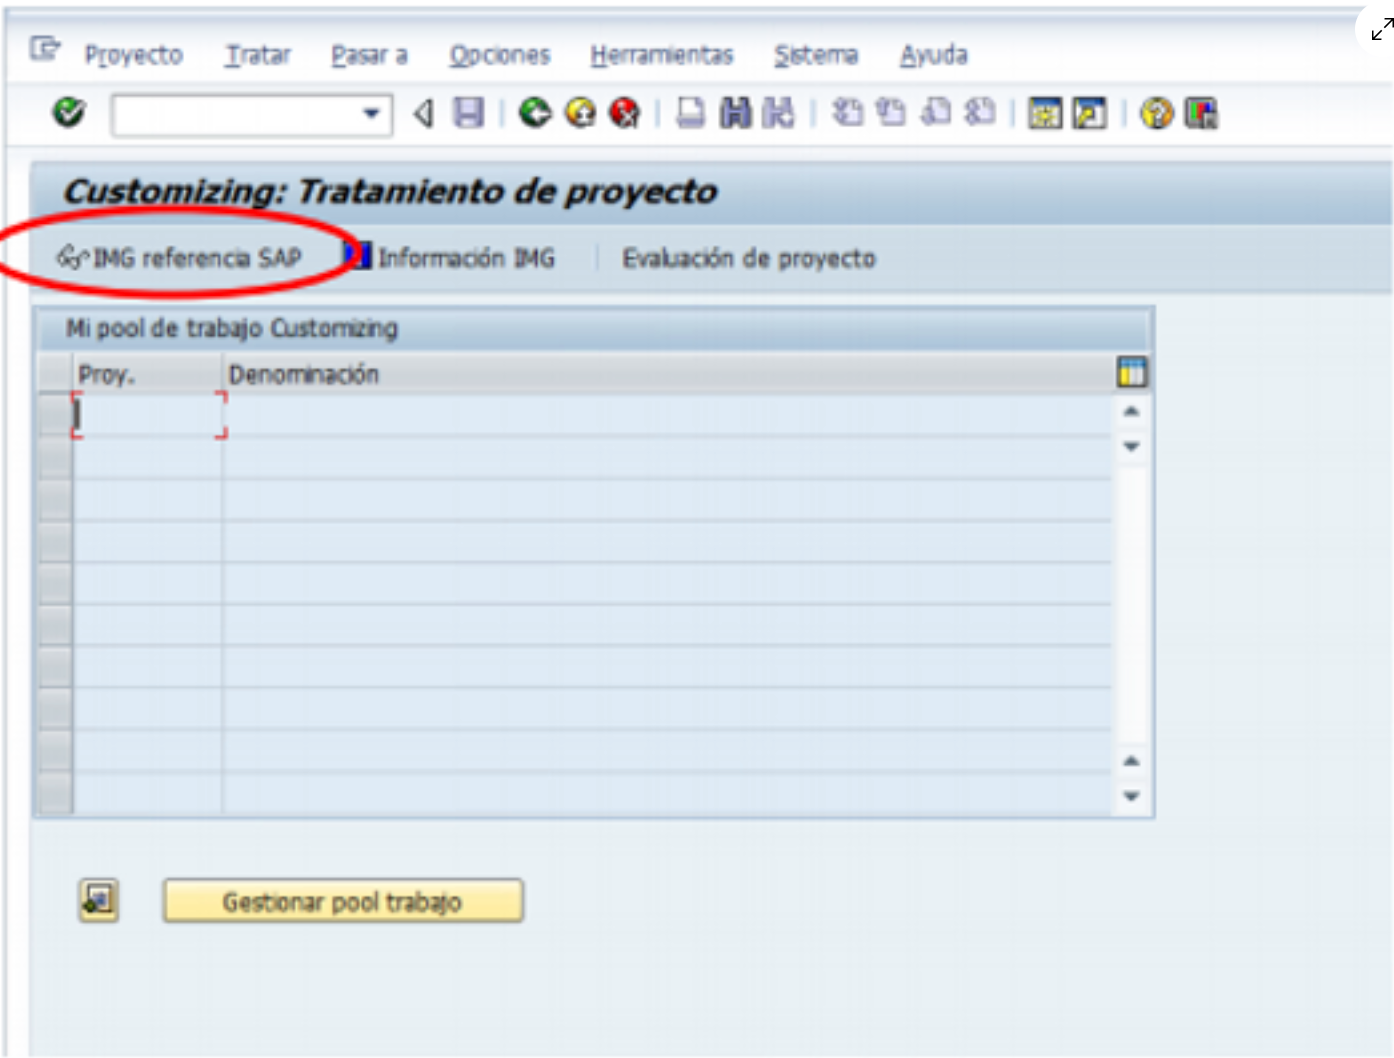The height and width of the screenshot is (1058, 1394).
Task: Click the Print icon
Action: (x=690, y=113)
